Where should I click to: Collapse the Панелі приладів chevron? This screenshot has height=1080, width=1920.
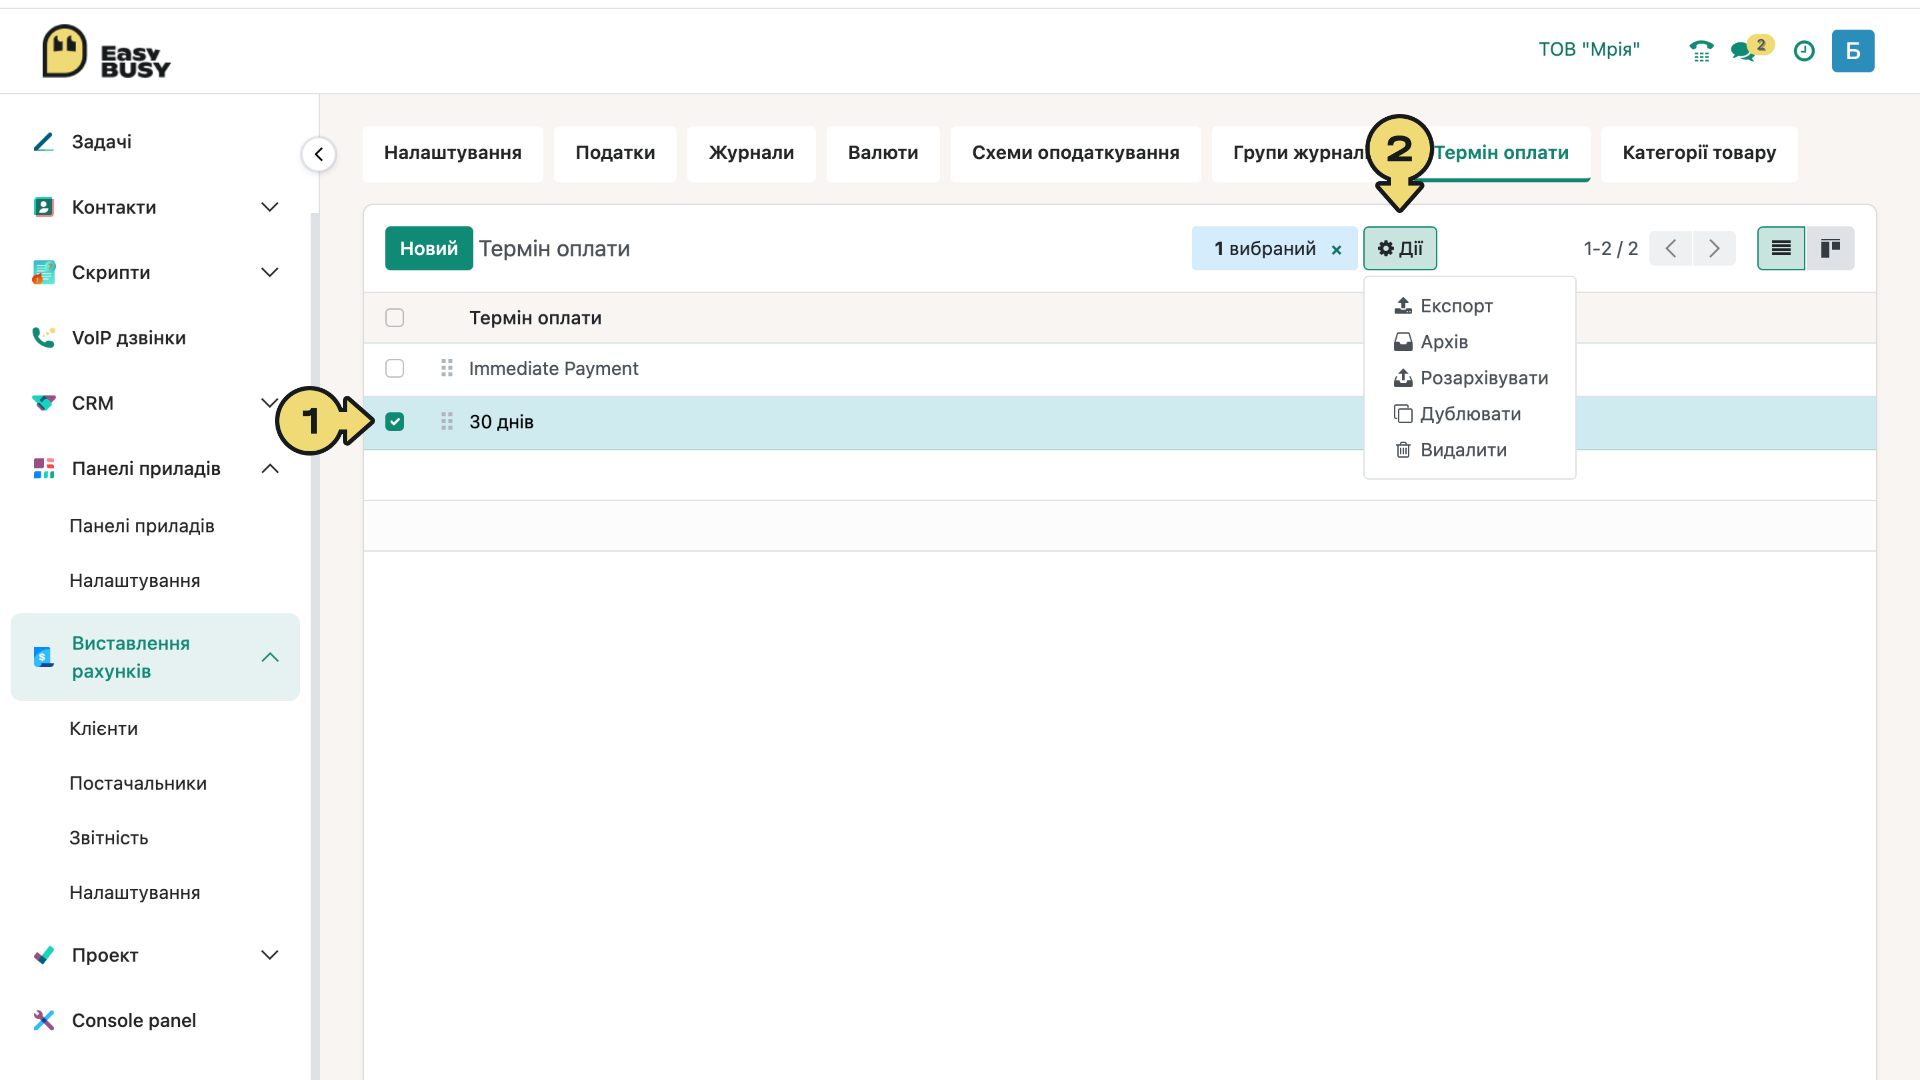click(x=270, y=468)
